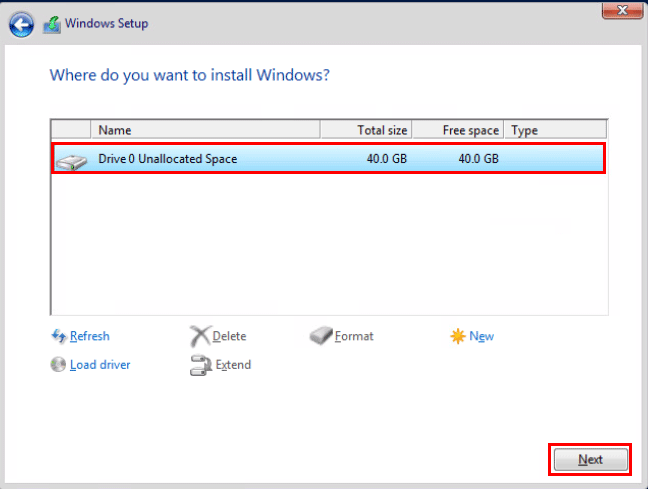Click the Delete X icon

coord(200,336)
